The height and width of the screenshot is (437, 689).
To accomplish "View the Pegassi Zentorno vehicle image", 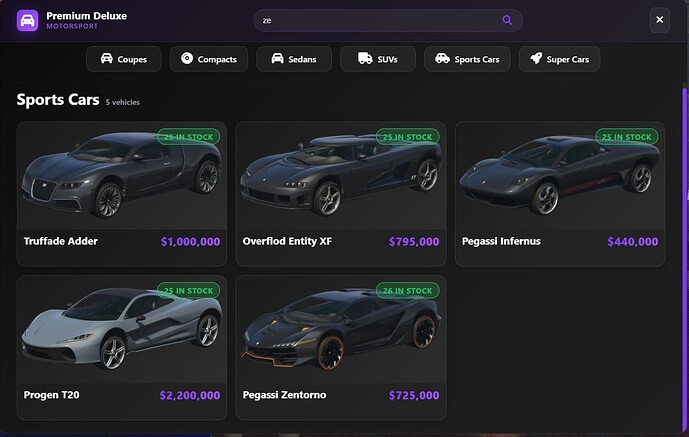I will point(341,329).
